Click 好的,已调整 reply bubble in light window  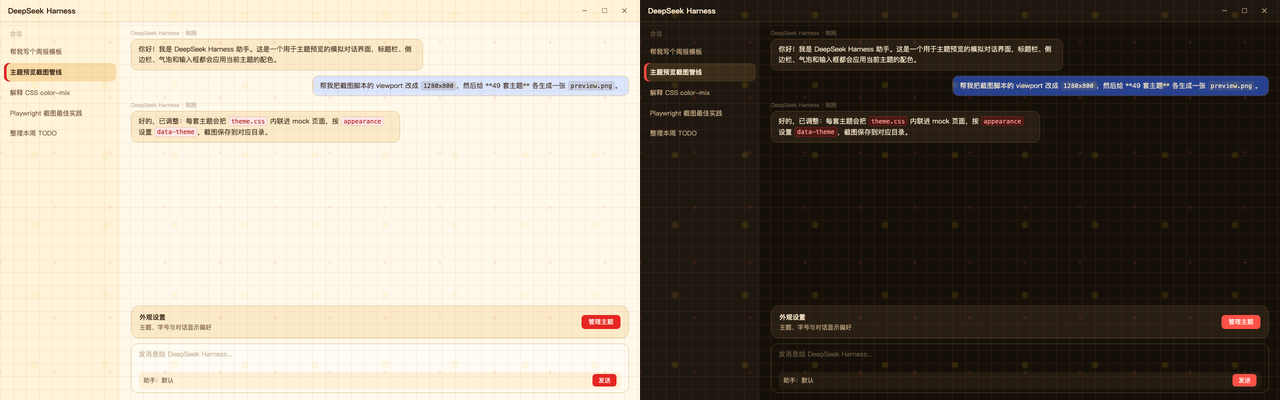[265, 126]
